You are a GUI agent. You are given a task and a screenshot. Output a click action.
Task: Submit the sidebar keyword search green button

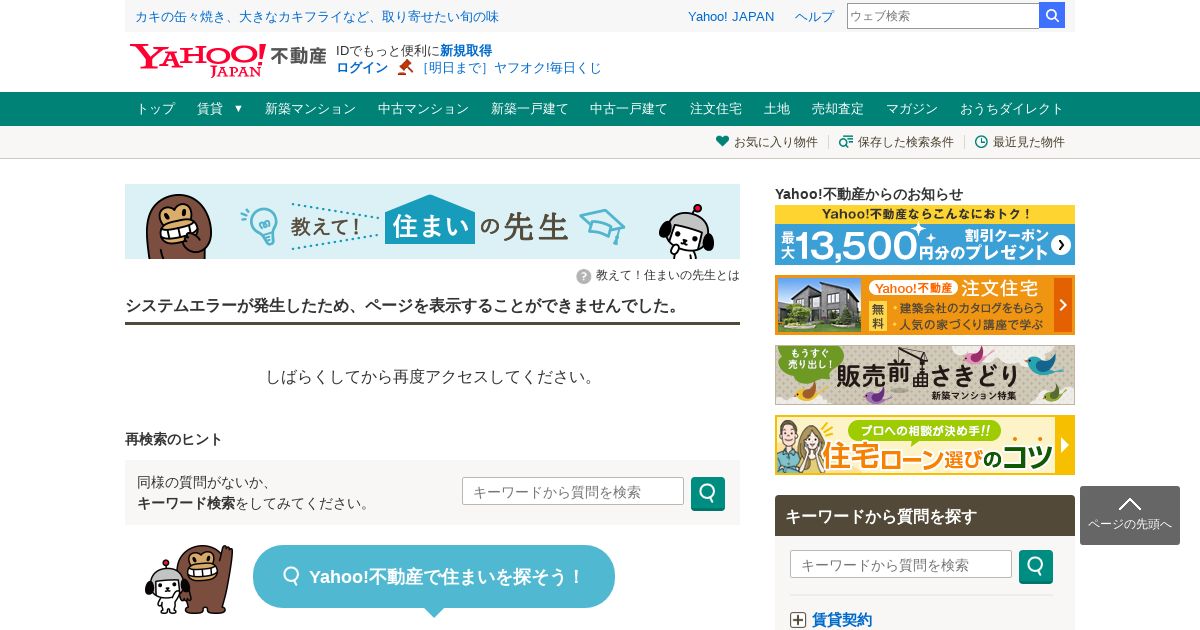click(1036, 566)
